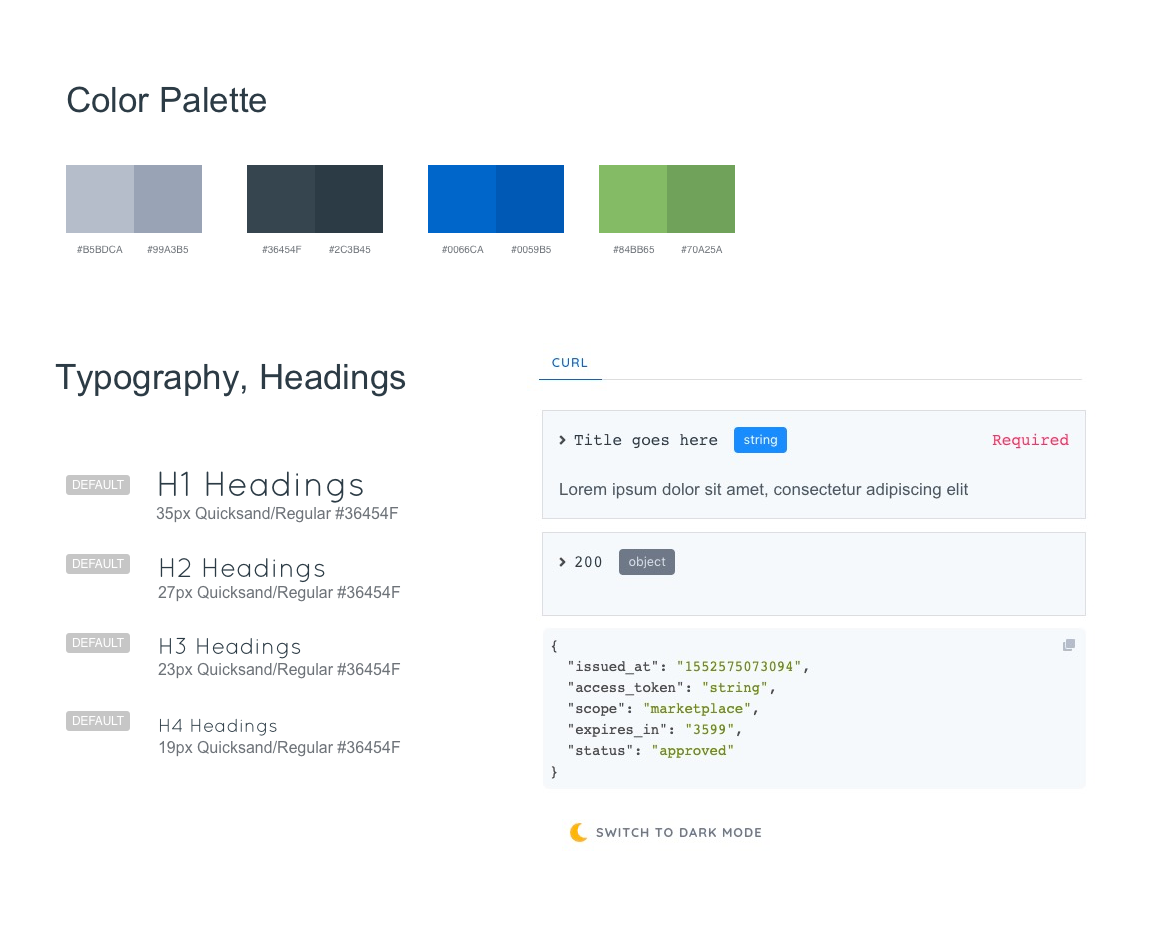Viewport: 1166px width, 937px height.
Task: Pick the #99A3B5 gray swatch
Action: pos(168,199)
